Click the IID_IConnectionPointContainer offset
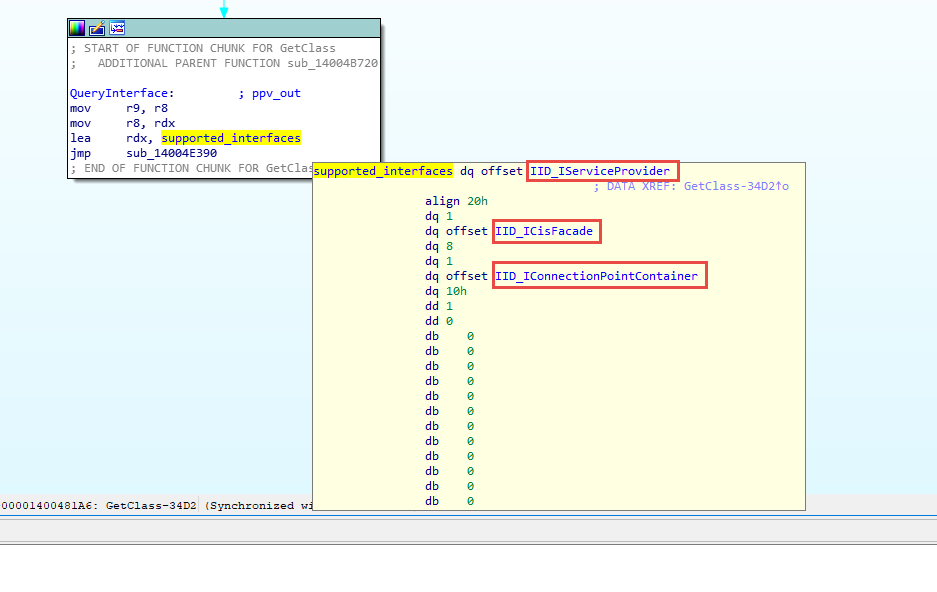Screen dimensions: 937x592 coord(600,275)
